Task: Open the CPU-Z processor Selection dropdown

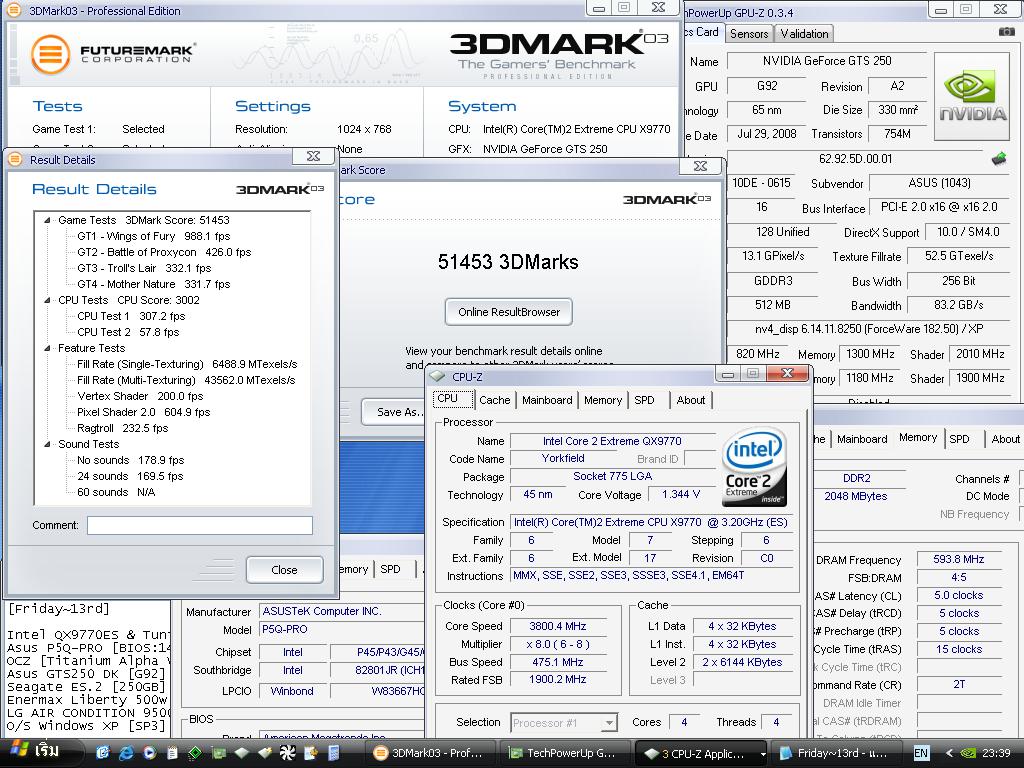Action: [x=609, y=723]
